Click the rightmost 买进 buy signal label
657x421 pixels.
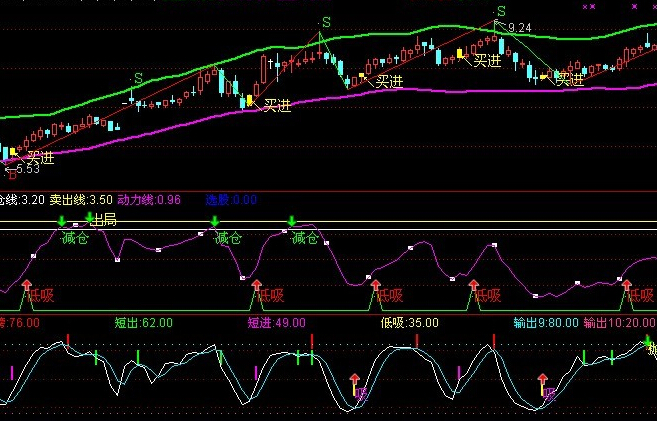point(570,79)
